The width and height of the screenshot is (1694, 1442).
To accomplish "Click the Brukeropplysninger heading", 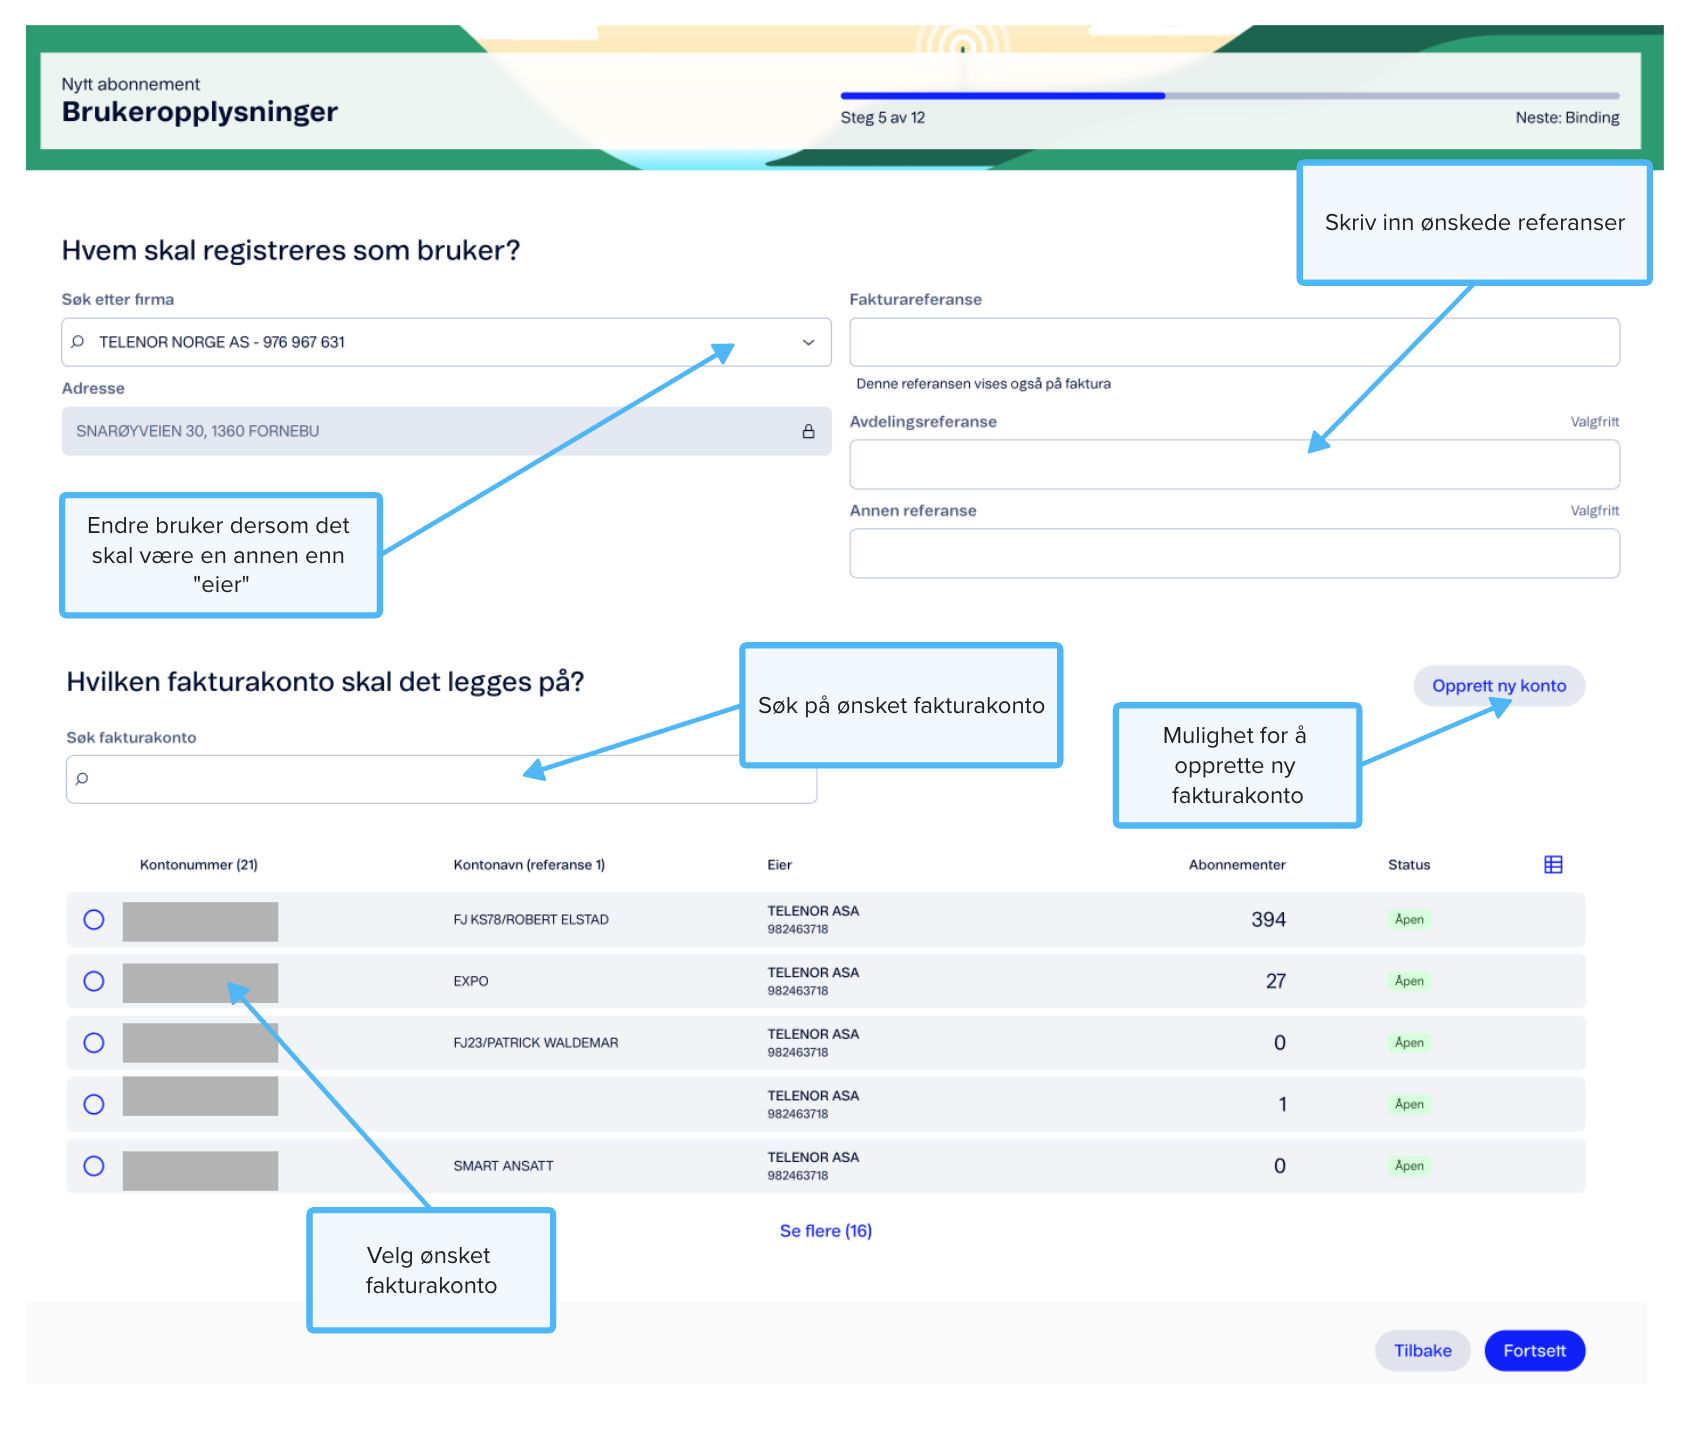I will click(200, 112).
